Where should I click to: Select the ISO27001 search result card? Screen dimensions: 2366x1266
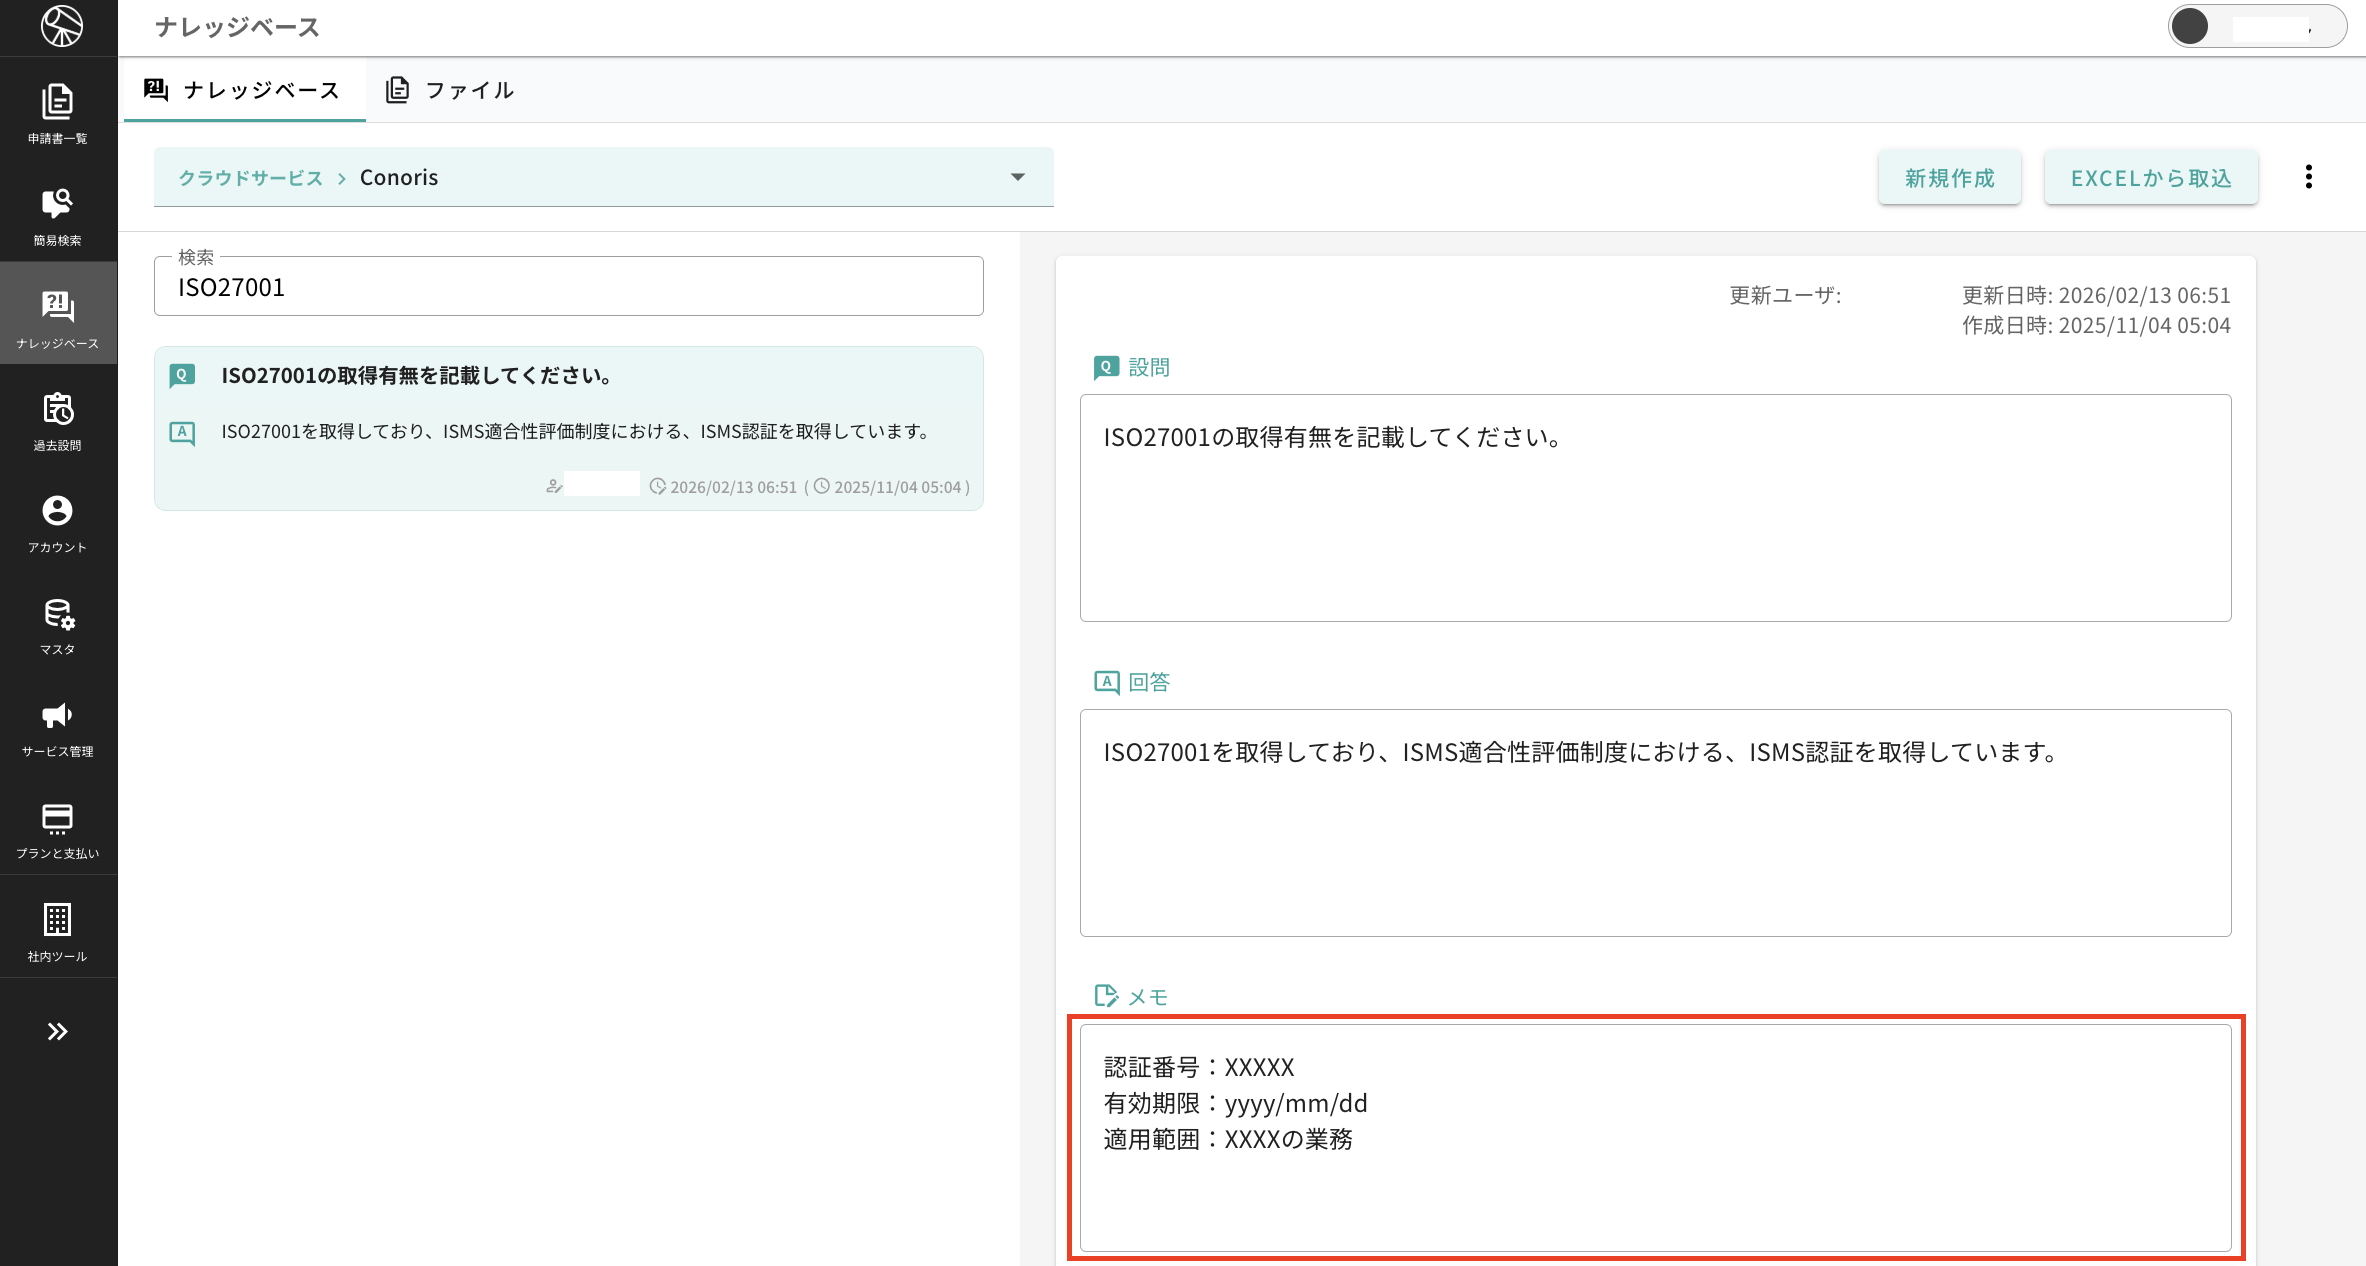pyautogui.click(x=568, y=428)
